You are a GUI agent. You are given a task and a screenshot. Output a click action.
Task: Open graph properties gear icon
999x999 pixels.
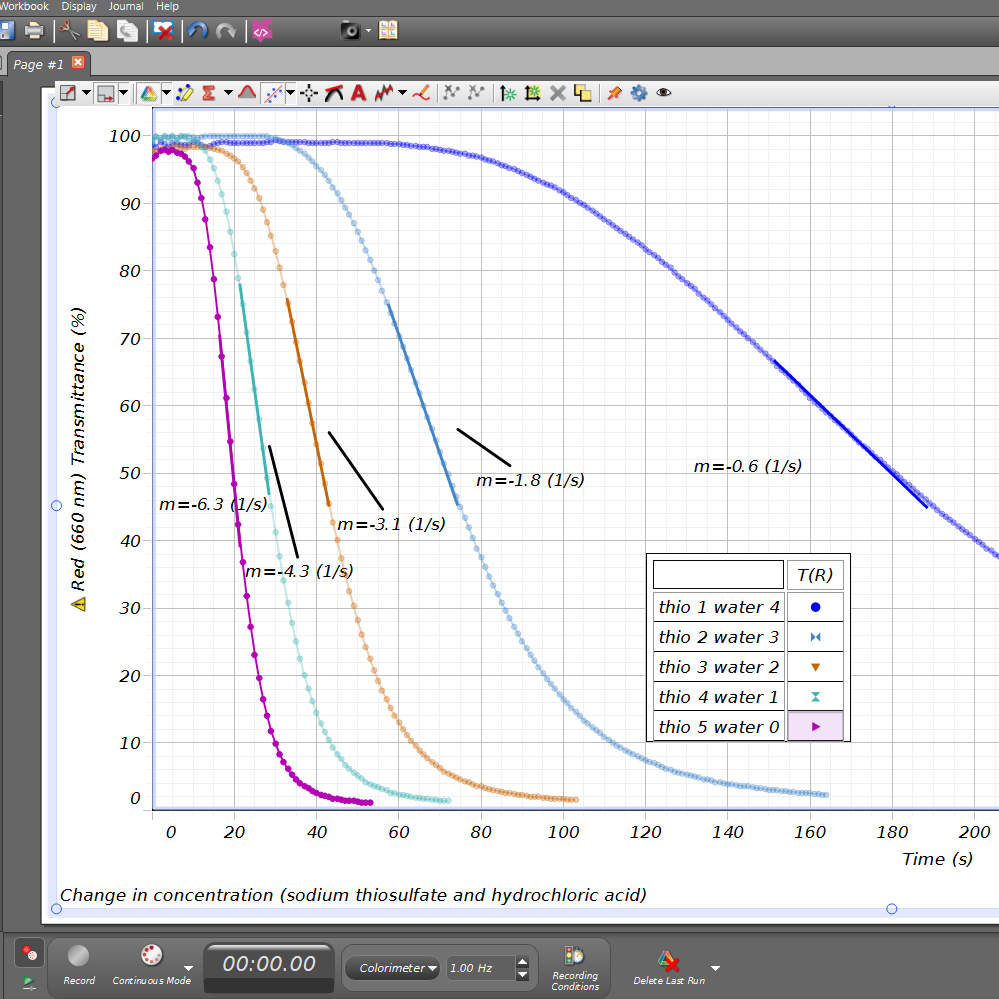(638, 93)
